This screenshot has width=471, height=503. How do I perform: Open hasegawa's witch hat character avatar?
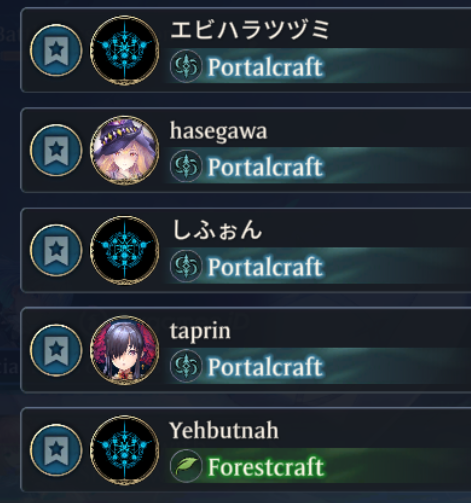click(124, 150)
